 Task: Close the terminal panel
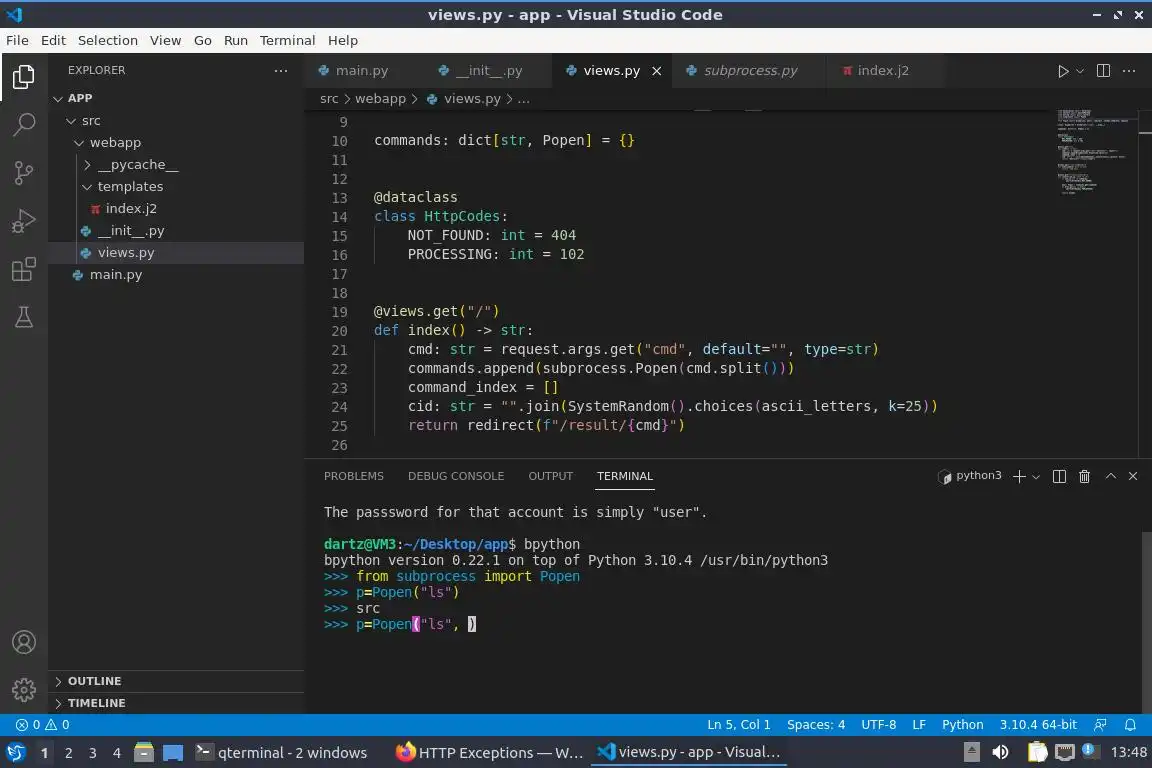click(x=1133, y=476)
